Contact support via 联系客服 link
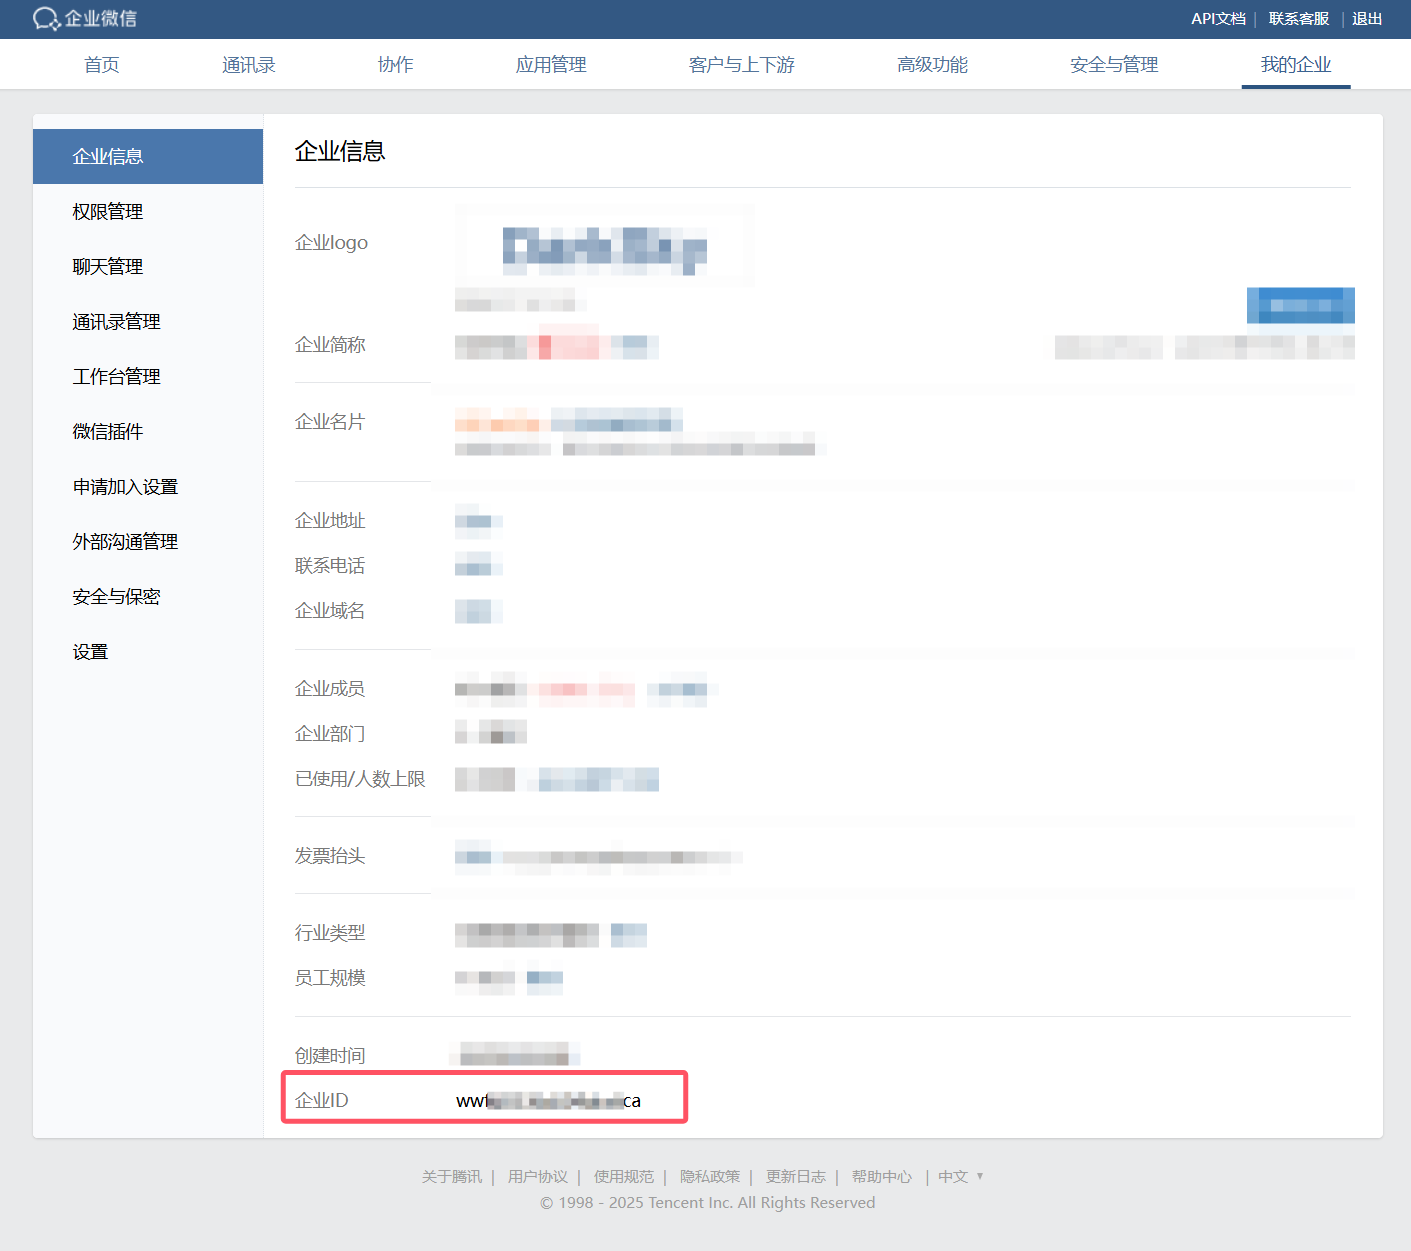This screenshot has height=1251, width=1411. point(1298,19)
